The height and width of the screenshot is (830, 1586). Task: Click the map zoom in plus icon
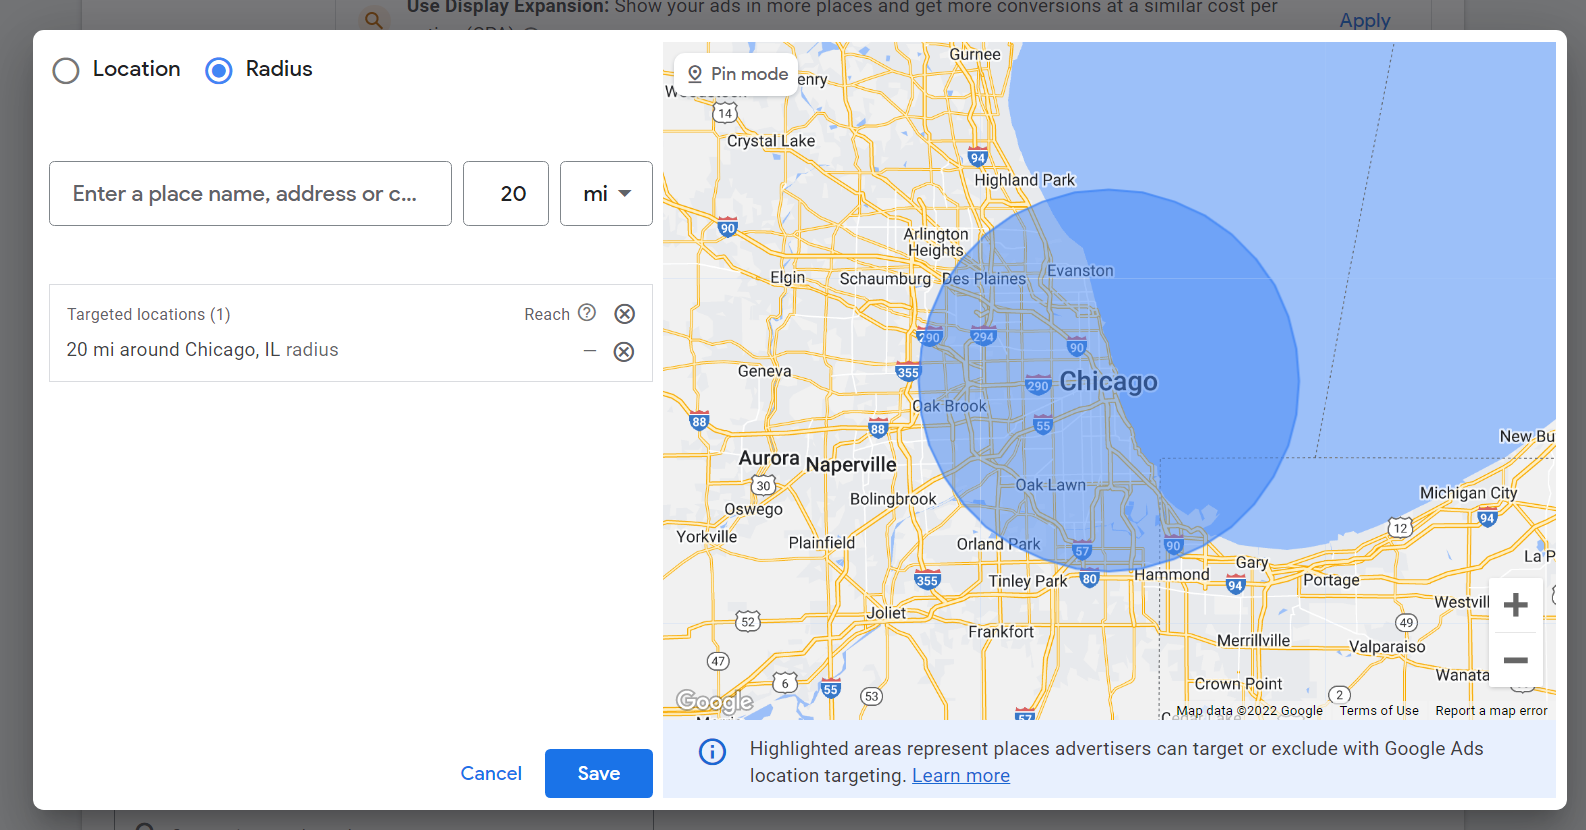pos(1515,605)
